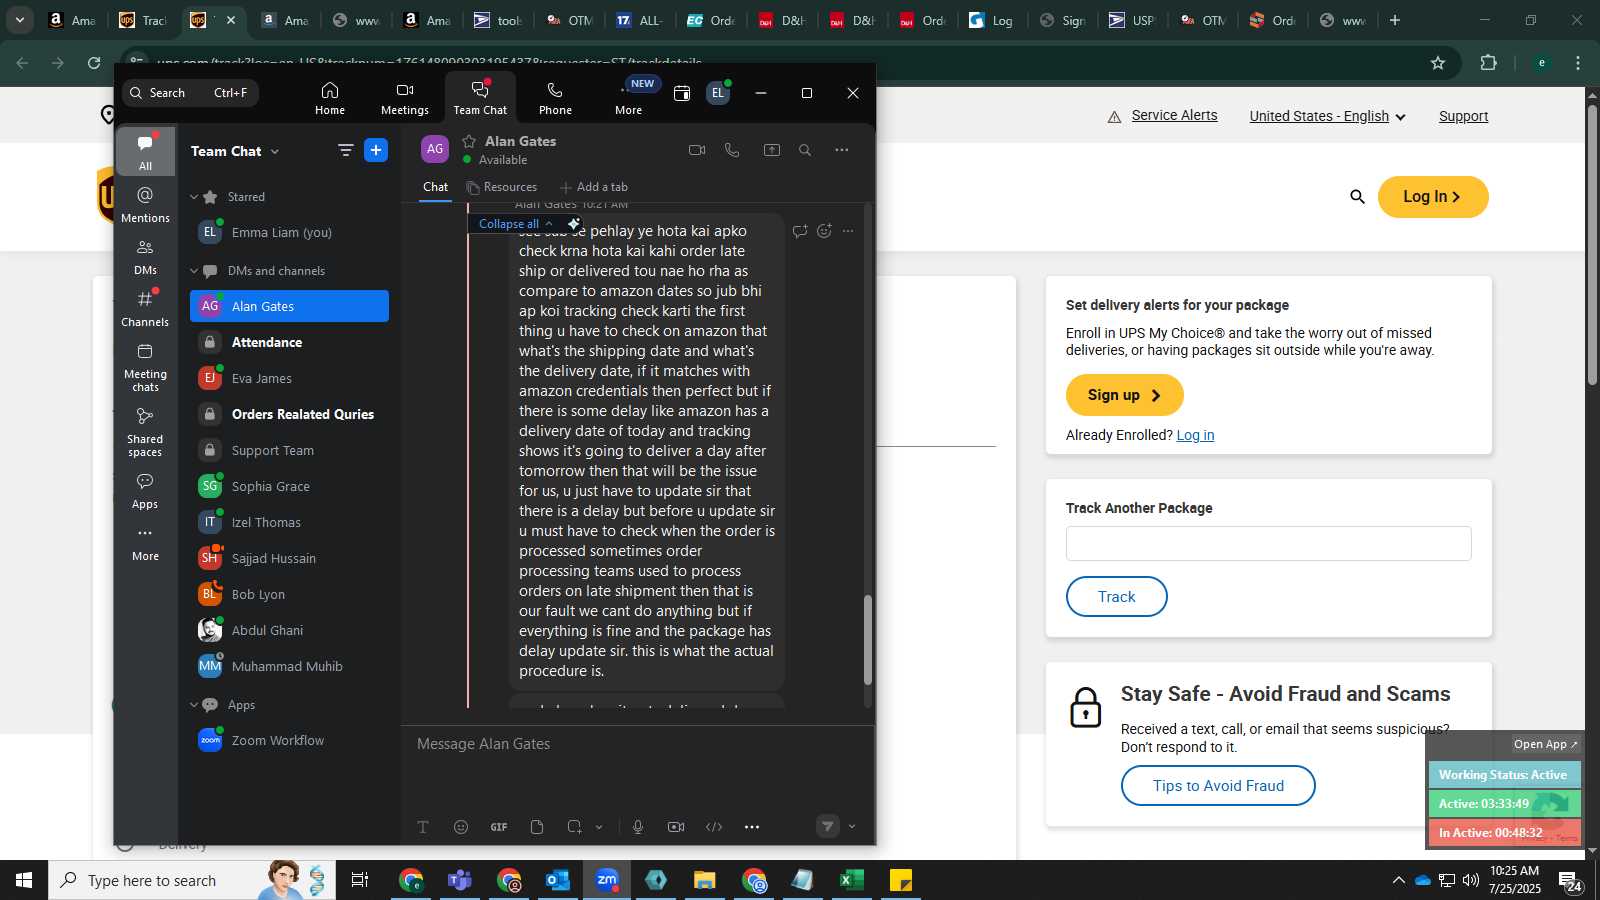Viewport: 1600px width, 900px height.
Task: Search within the Alan Gates chat
Action: (805, 150)
